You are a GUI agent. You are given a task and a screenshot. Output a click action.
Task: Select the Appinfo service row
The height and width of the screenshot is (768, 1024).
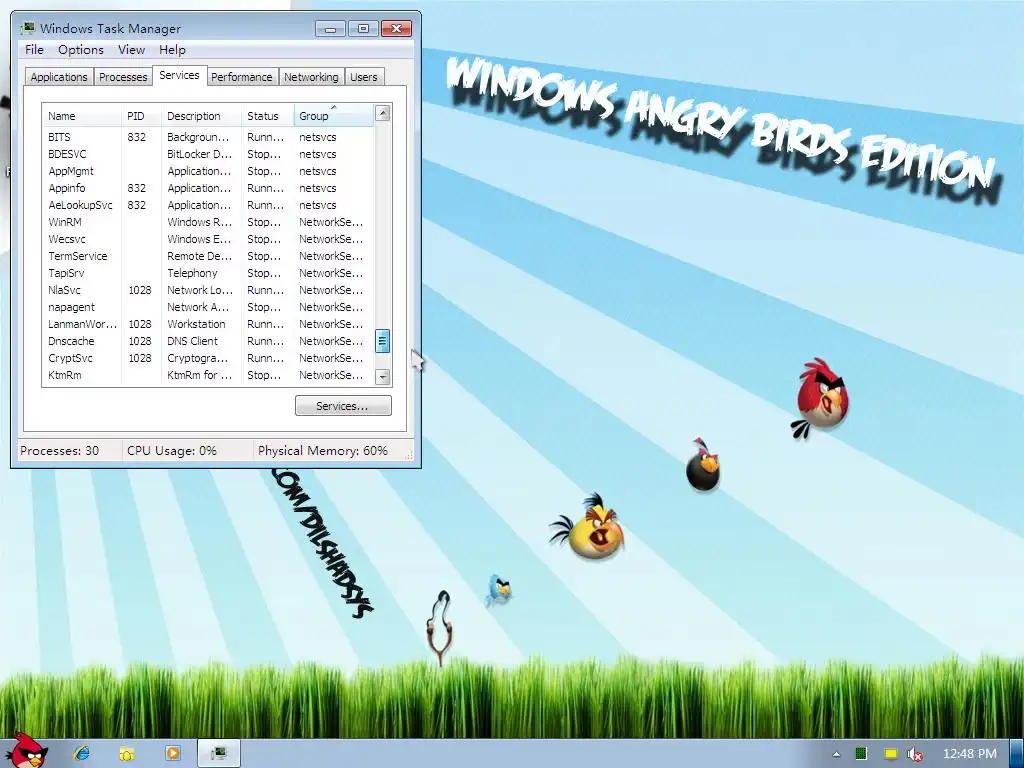(x=208, y=188)
